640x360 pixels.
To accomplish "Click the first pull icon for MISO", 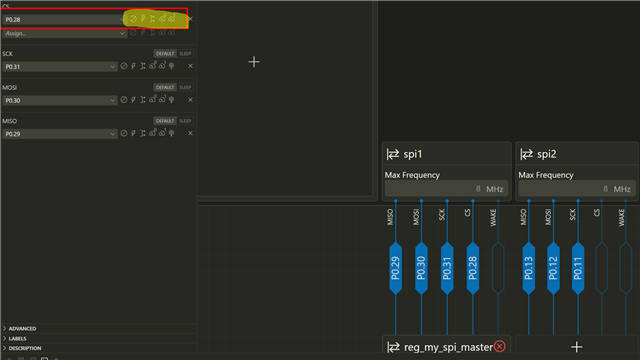I will (153, 133).
